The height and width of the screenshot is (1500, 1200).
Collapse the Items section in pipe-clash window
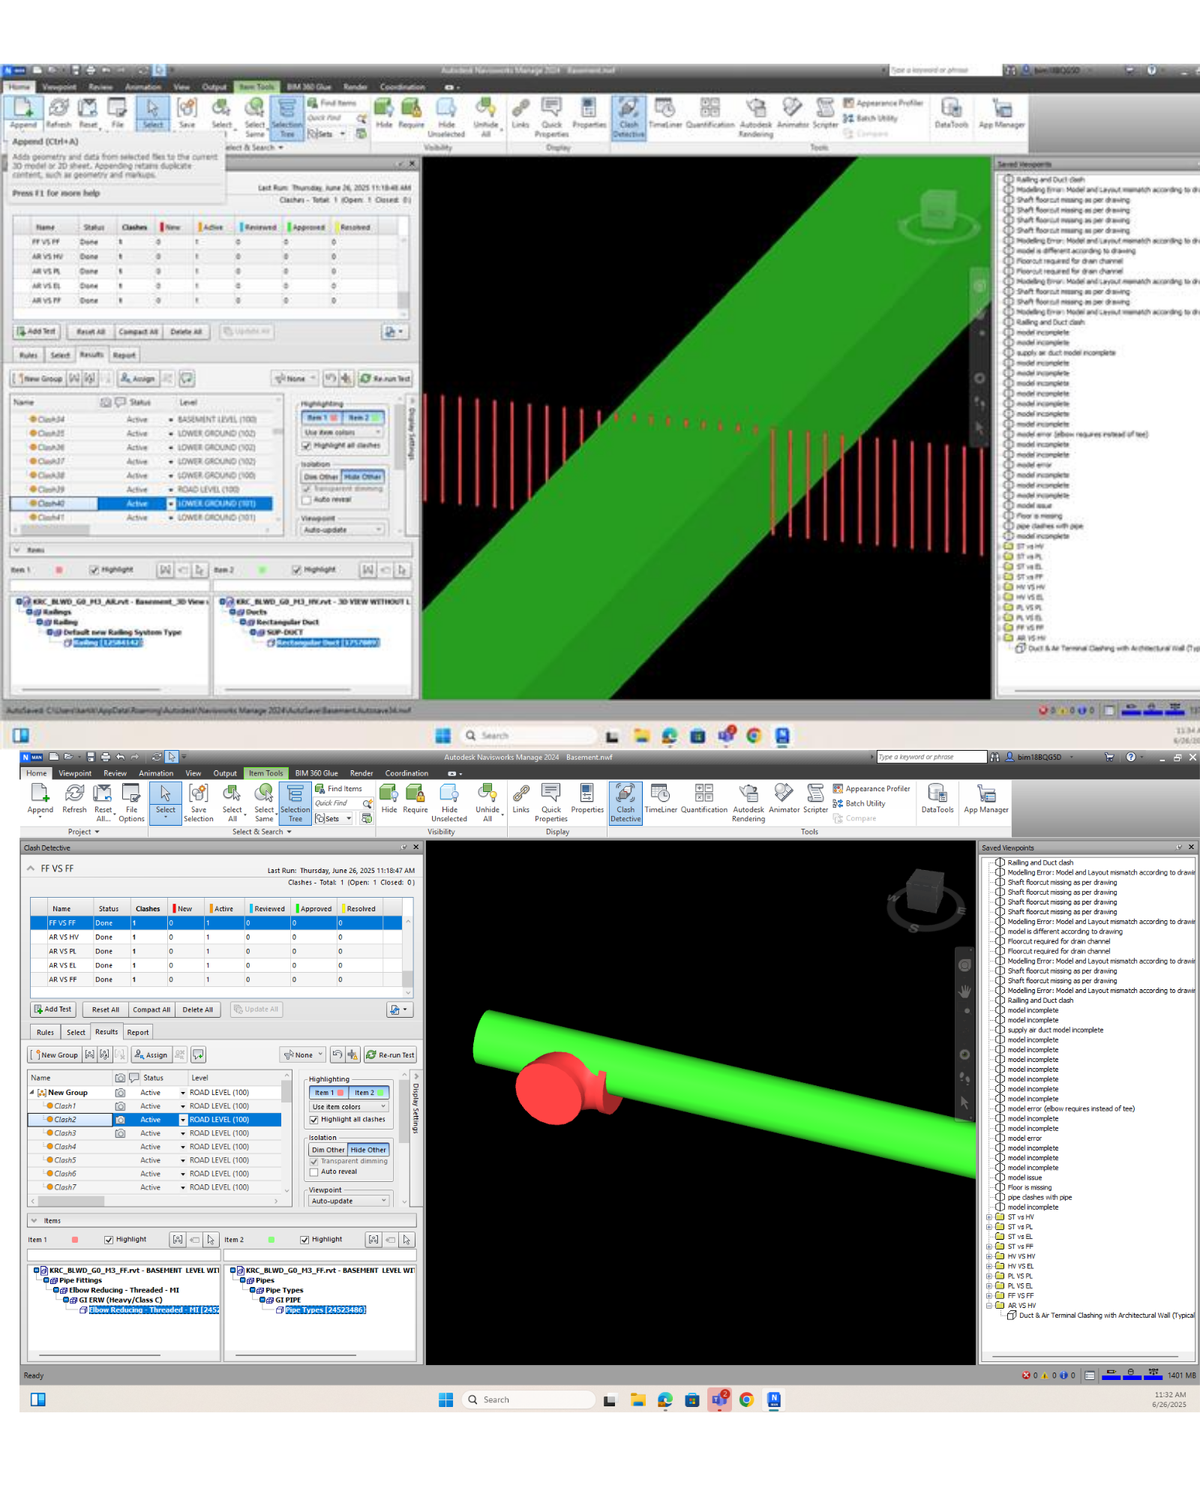coord(34,1221)
